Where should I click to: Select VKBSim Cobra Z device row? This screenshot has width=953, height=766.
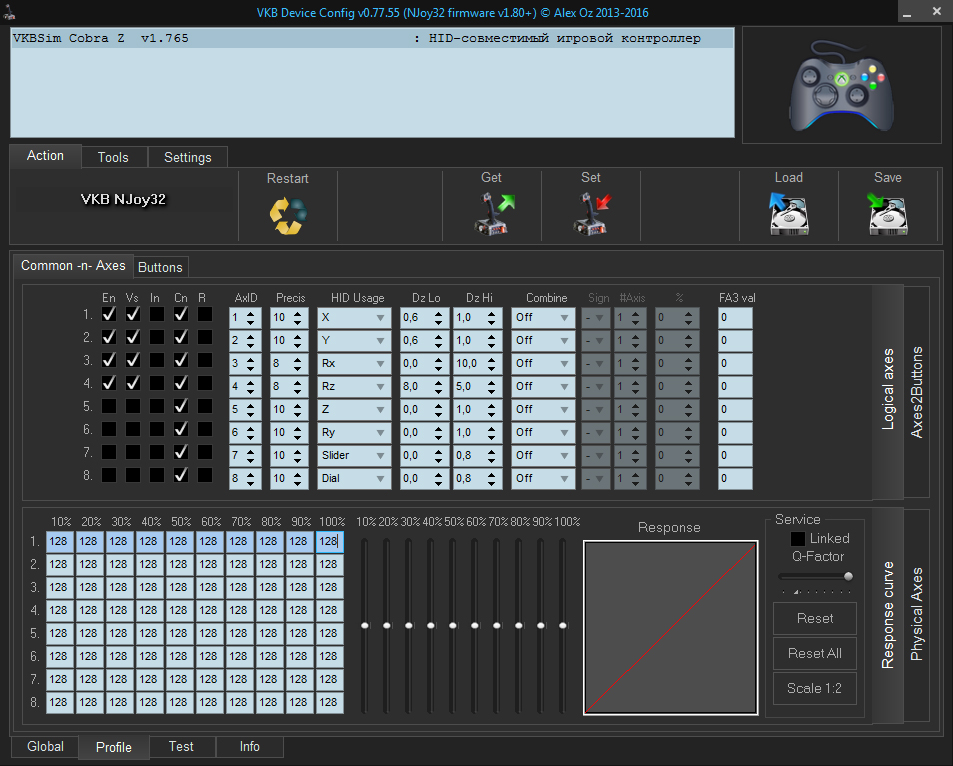click(x=372, y=38)
